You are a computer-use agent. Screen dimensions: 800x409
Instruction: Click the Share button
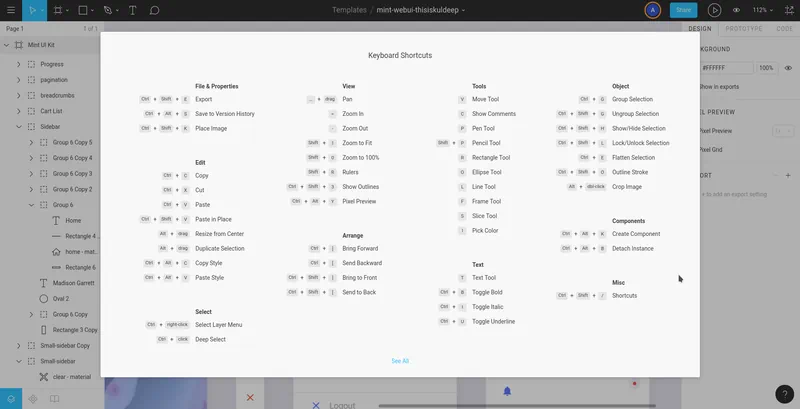pos(683,10)
